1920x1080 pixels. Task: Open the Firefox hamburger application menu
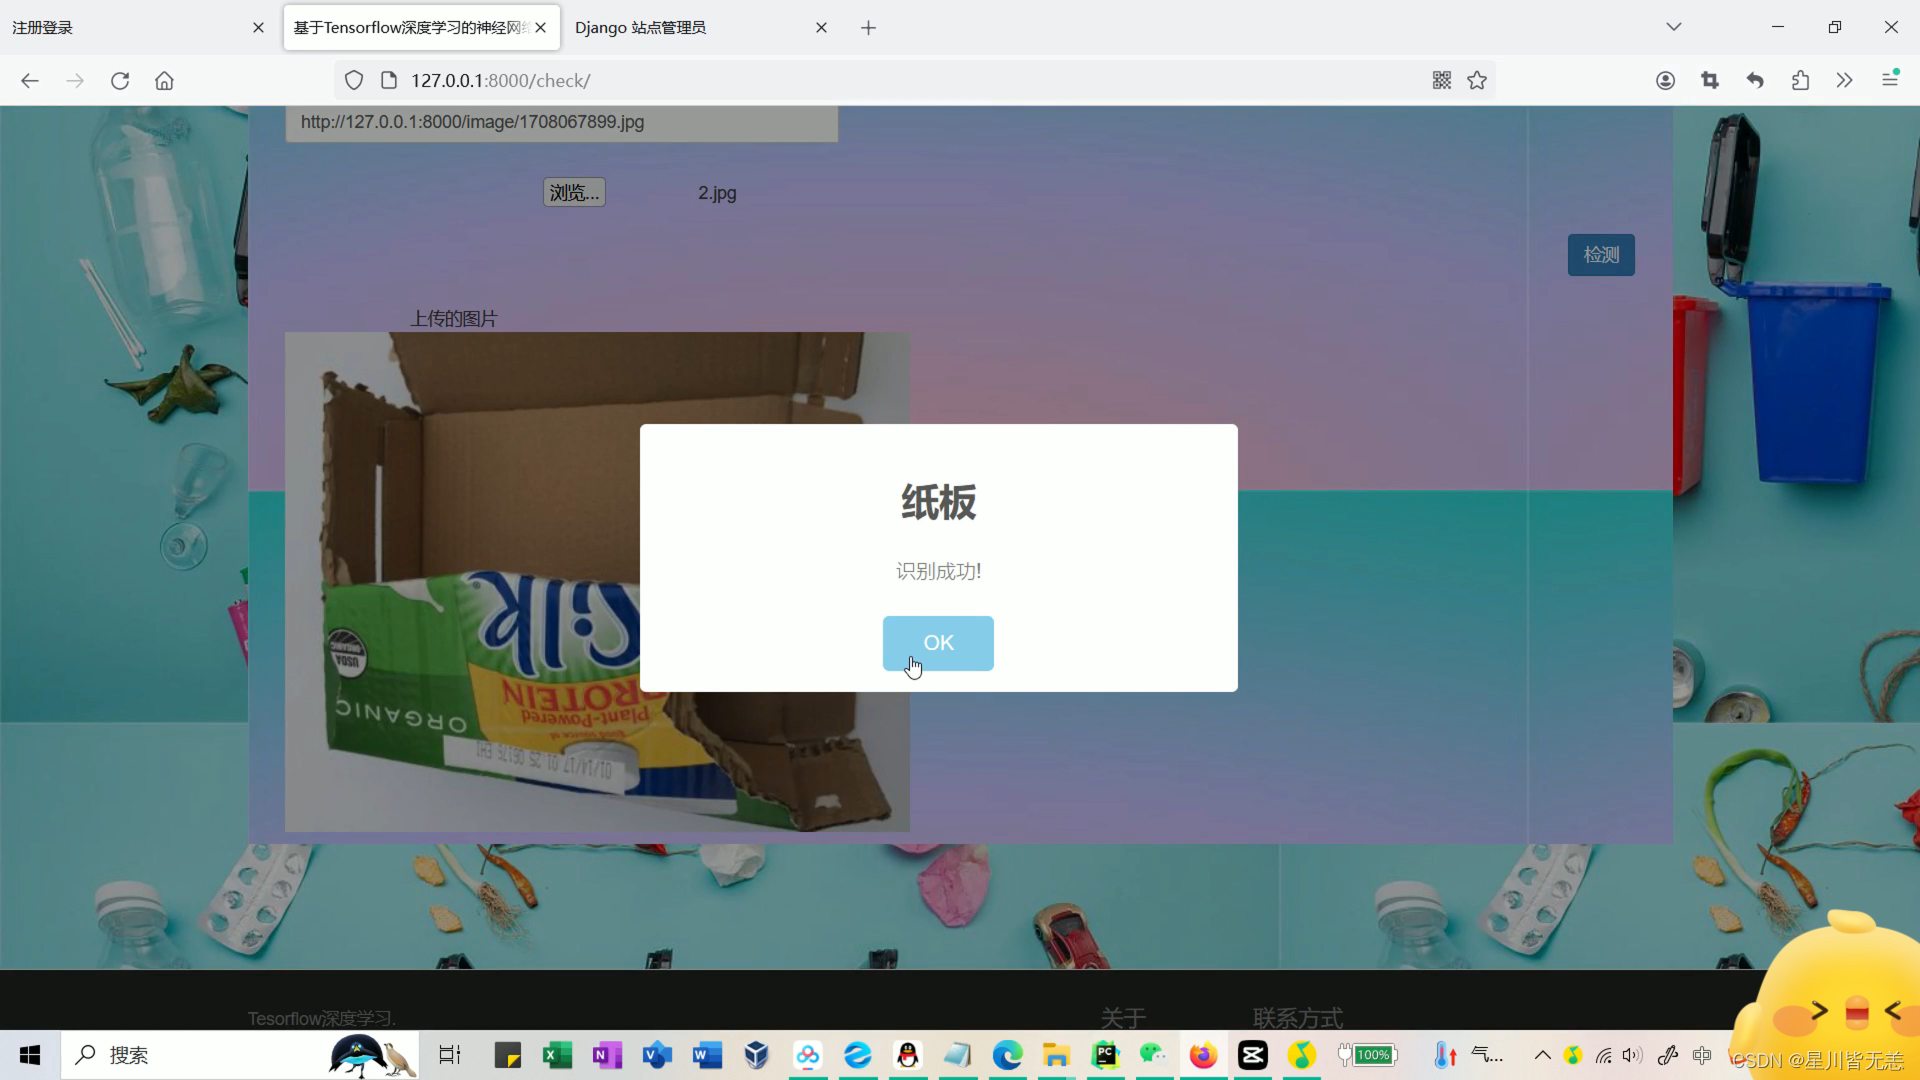(x=1889, y=79)
